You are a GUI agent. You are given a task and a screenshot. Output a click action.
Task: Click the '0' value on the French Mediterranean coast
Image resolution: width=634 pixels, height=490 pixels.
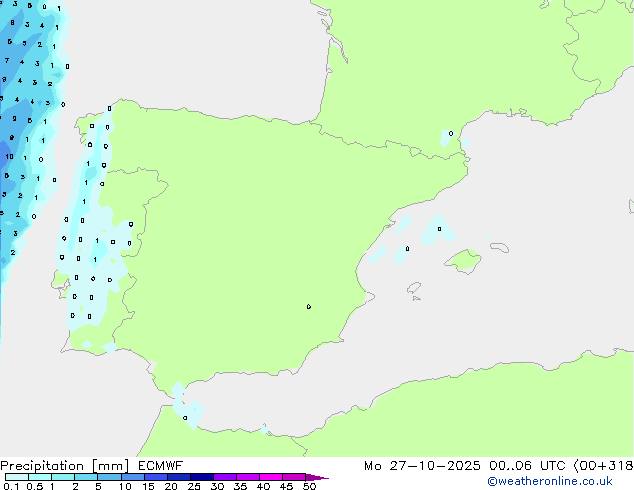[x=451, y=133]
